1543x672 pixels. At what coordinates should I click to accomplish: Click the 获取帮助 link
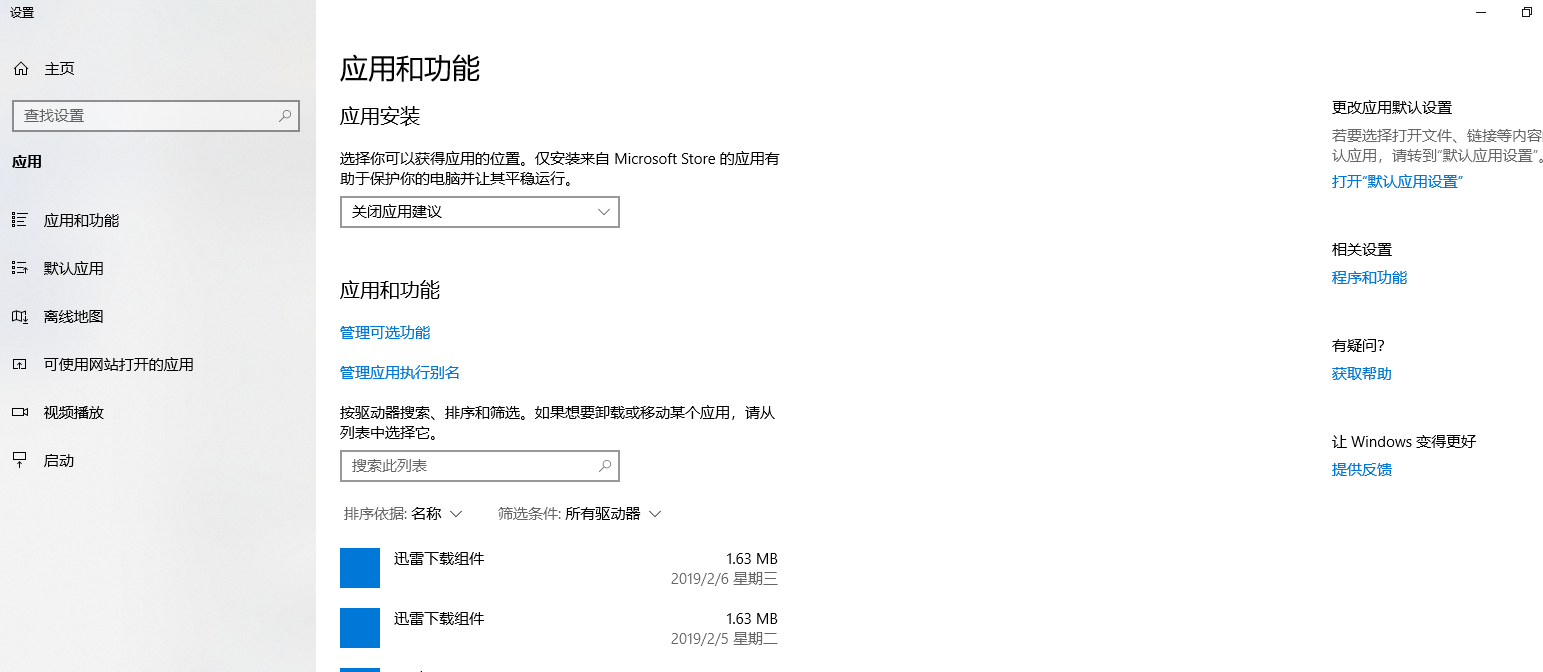[x=1362, y=374]
